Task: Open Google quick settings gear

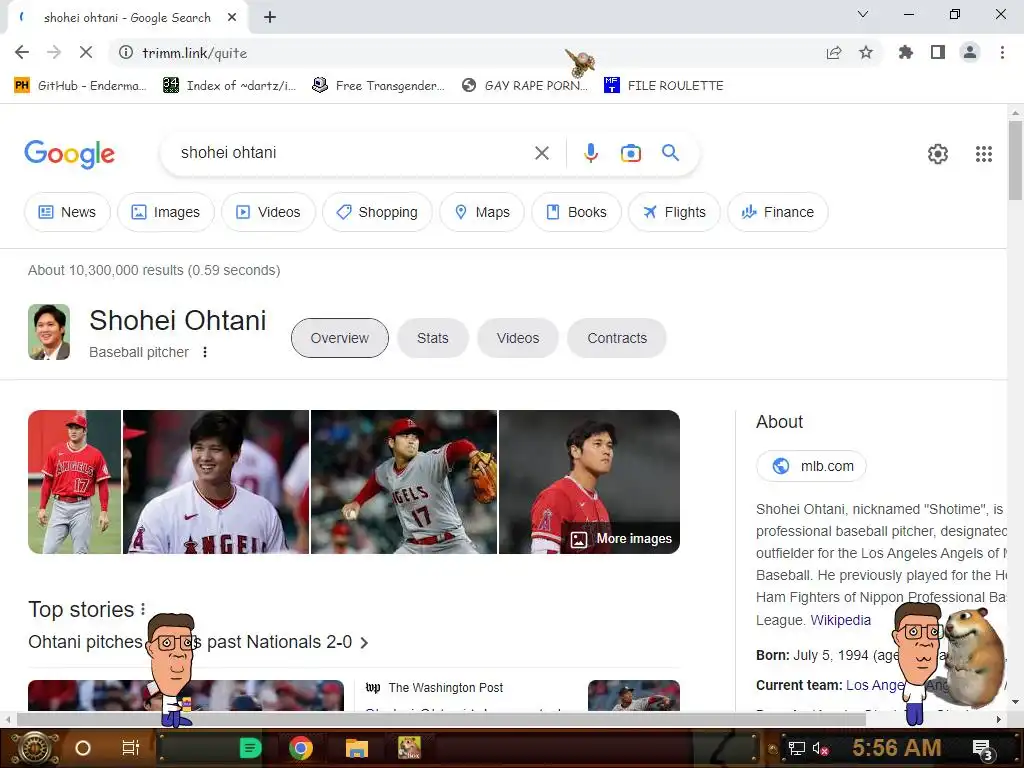Action: pyautogui.click(x=938, y=153)
